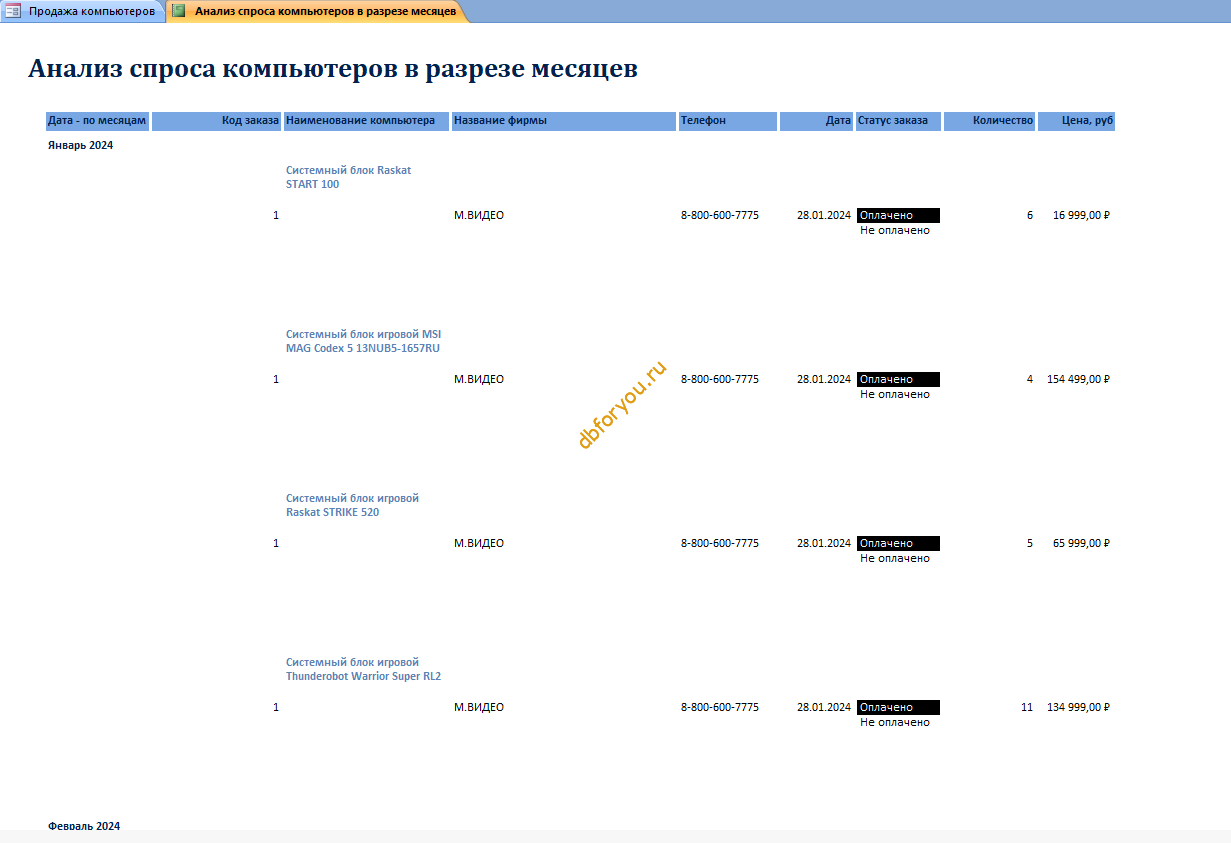Select Не оплачено status in MSI MAG Codex row
The width and height of the screenshot is (1231, 843).
[895, 394]
